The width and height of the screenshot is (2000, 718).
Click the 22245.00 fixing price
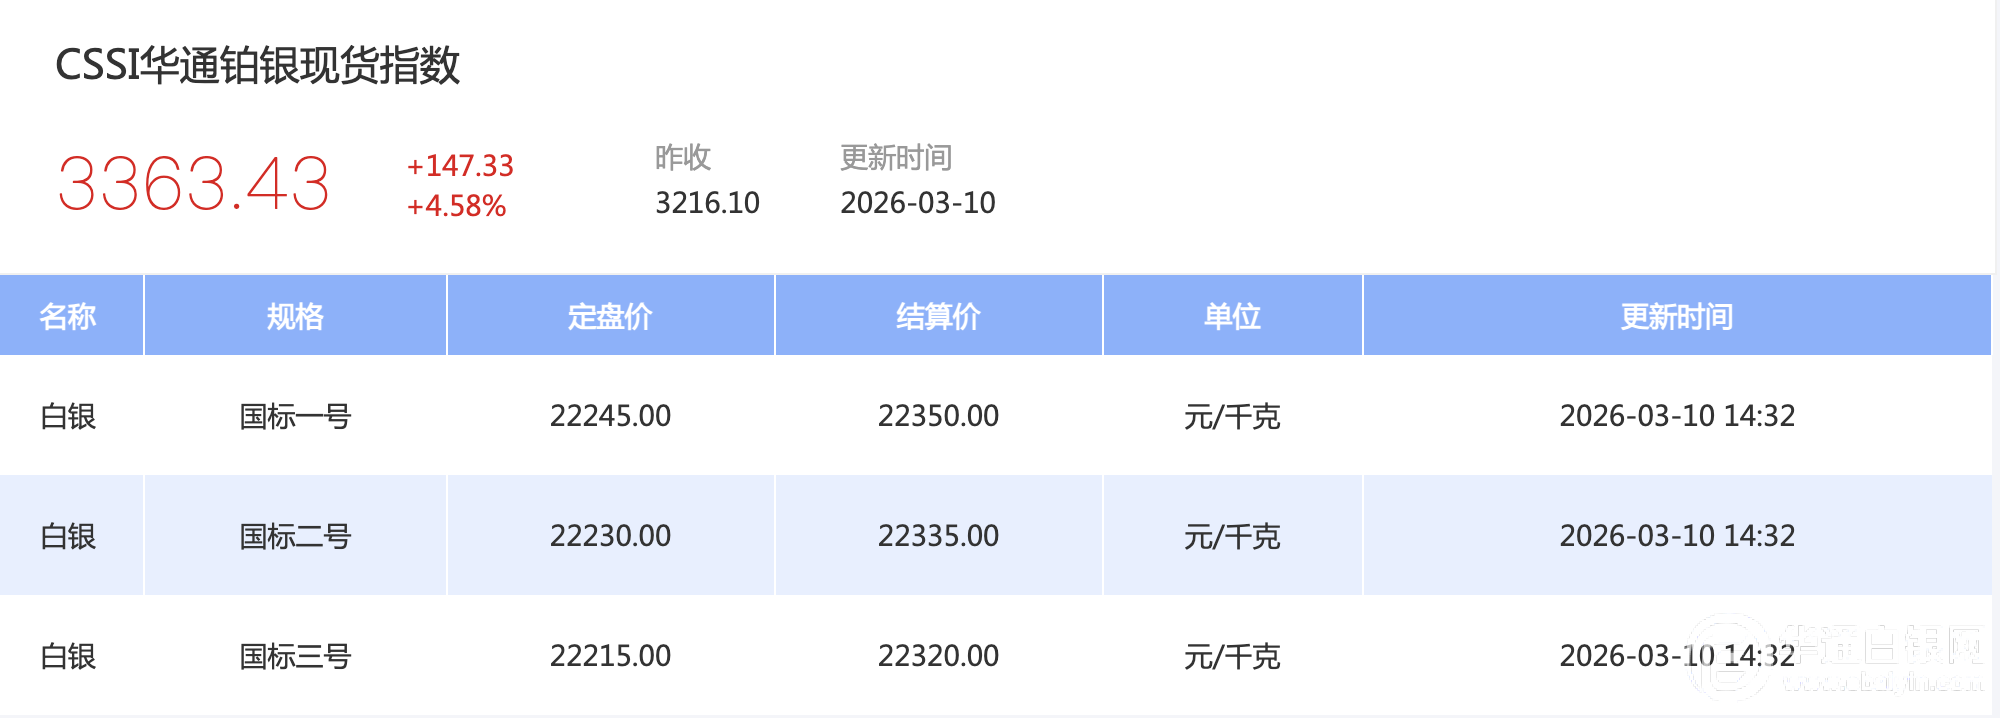[x=610, y=416]
